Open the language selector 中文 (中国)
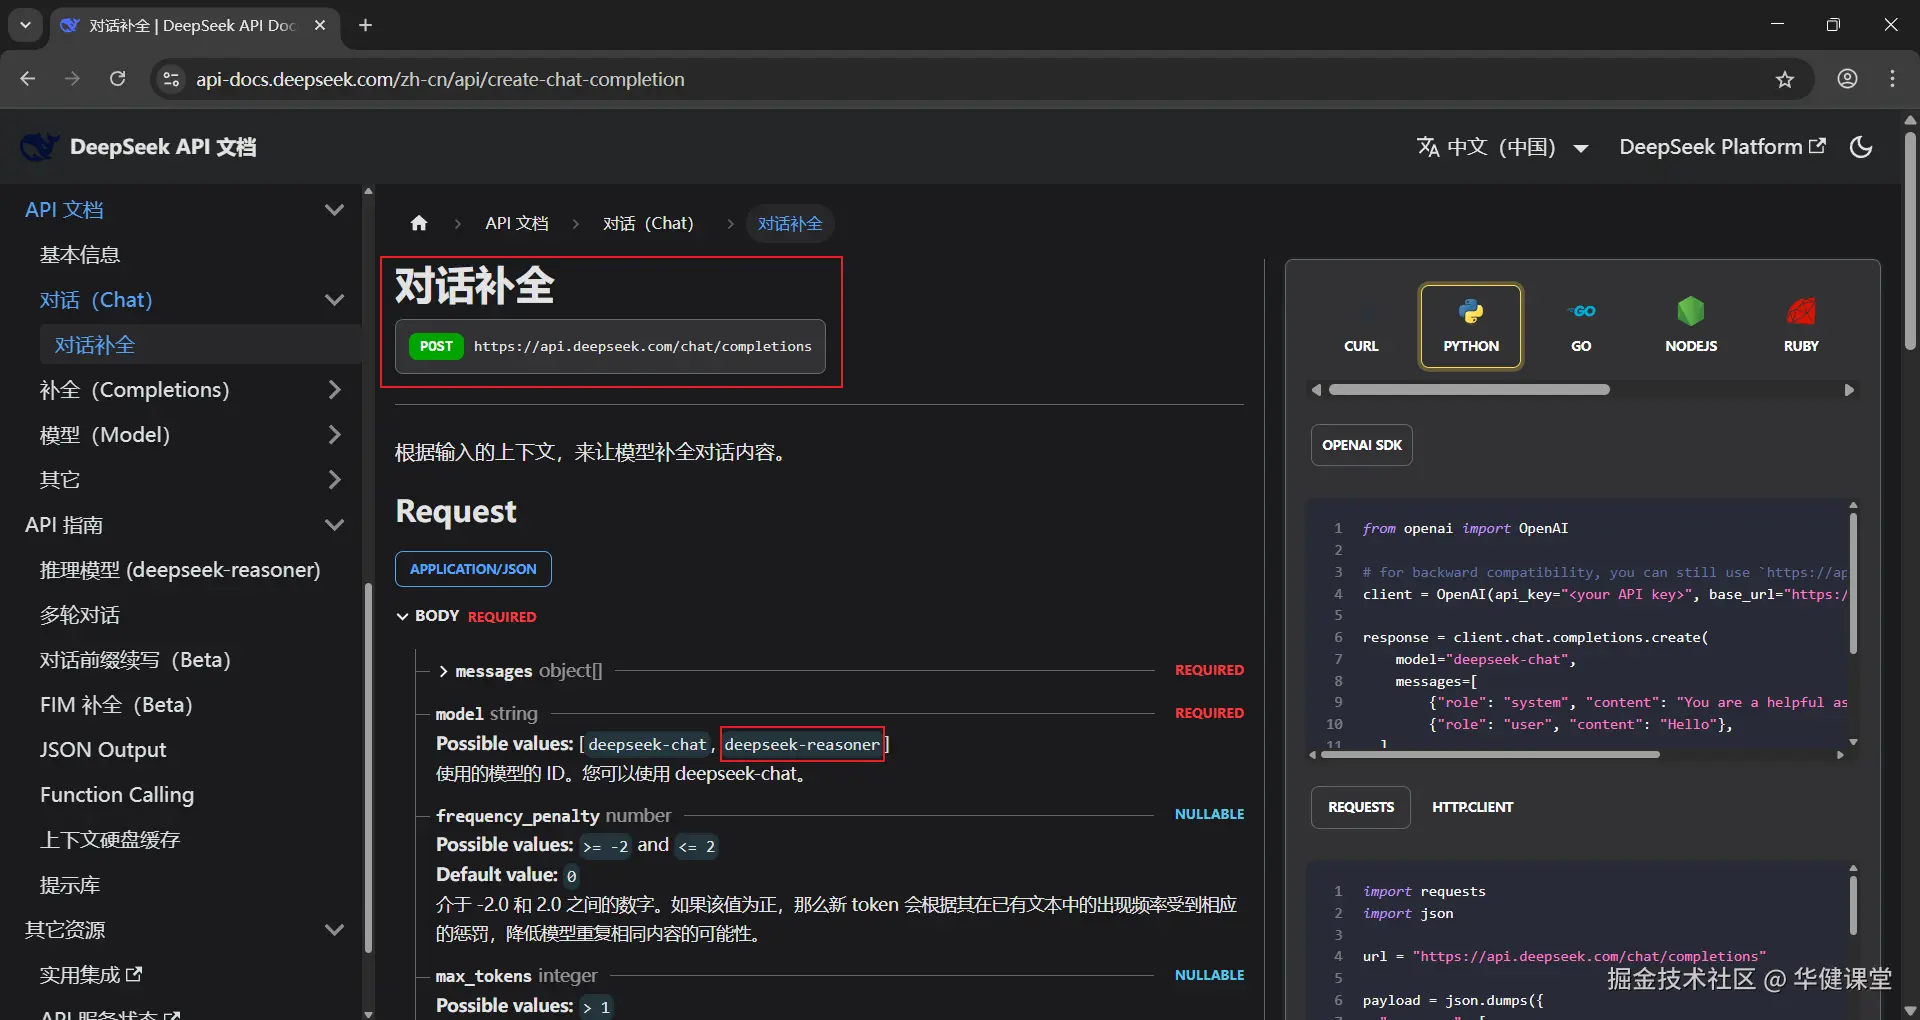The width and height of the screenshot is (1920, 1020). point(1502,147)
